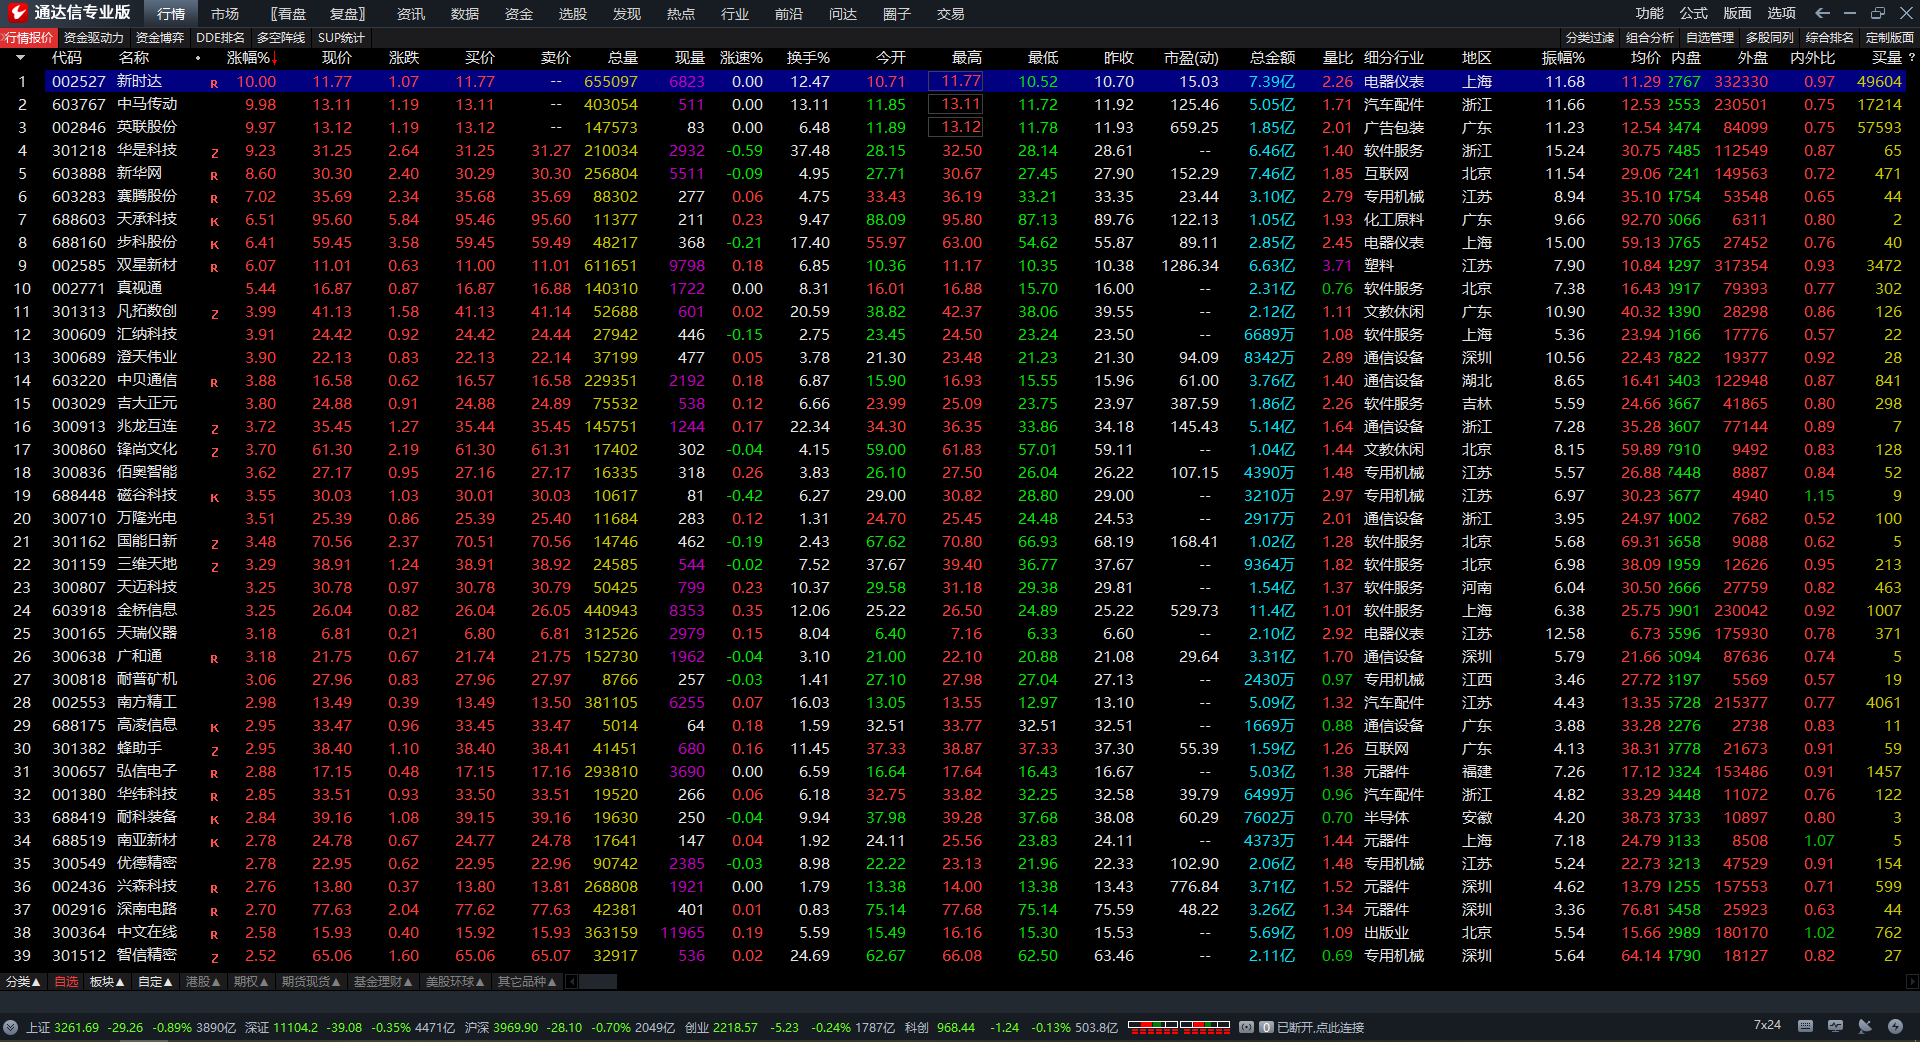This screenshot has height=1042, width=1920.
Task: Open the 选项 menu
Action: (x=1782, y=13)
